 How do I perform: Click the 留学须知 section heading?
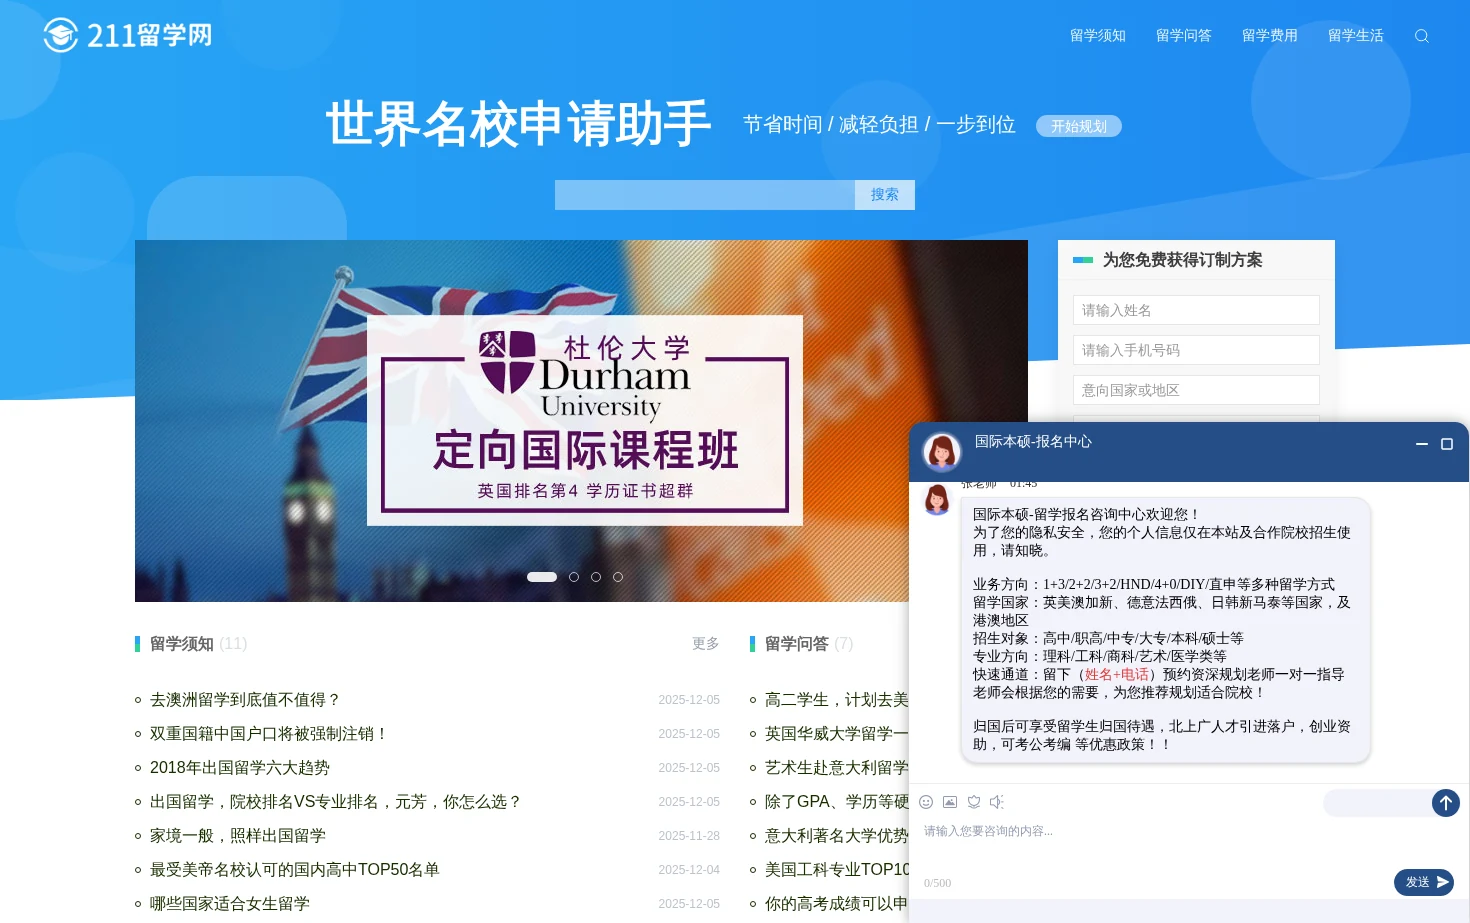coord(182,644)
